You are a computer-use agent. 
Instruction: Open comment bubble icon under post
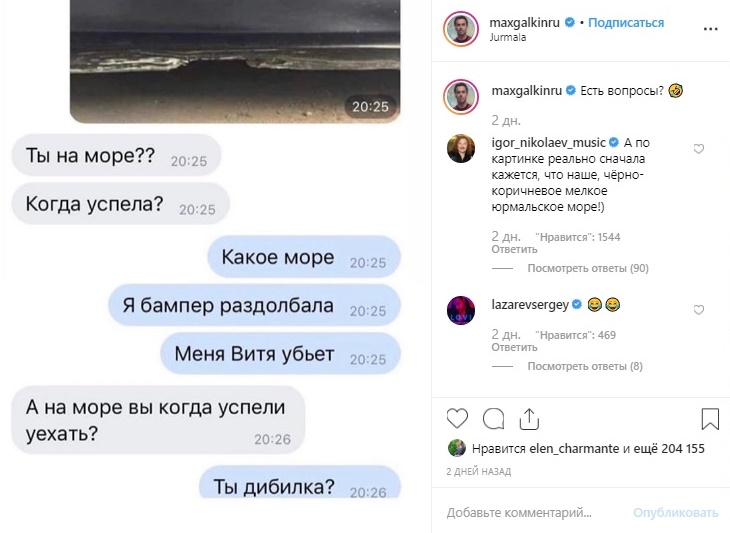(493, 418)
